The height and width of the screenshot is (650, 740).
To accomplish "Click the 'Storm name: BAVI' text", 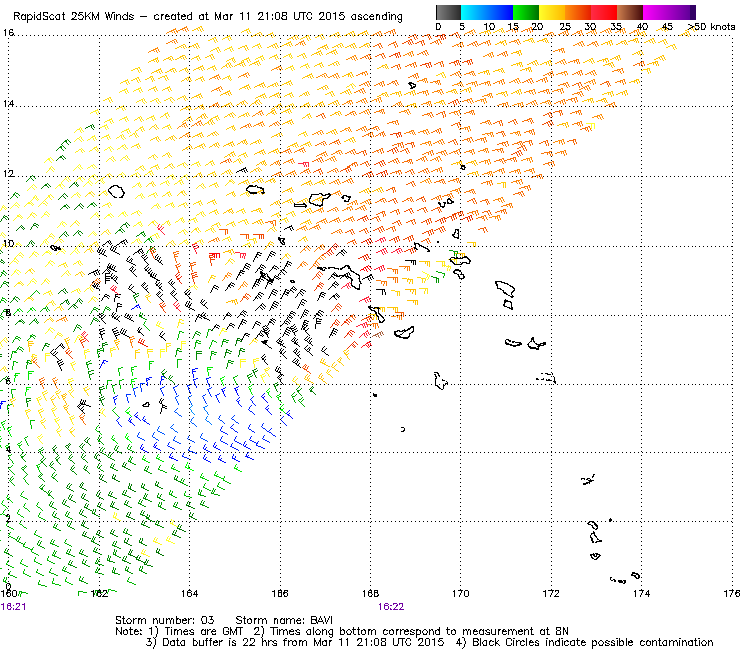I will tap(285, 620).
